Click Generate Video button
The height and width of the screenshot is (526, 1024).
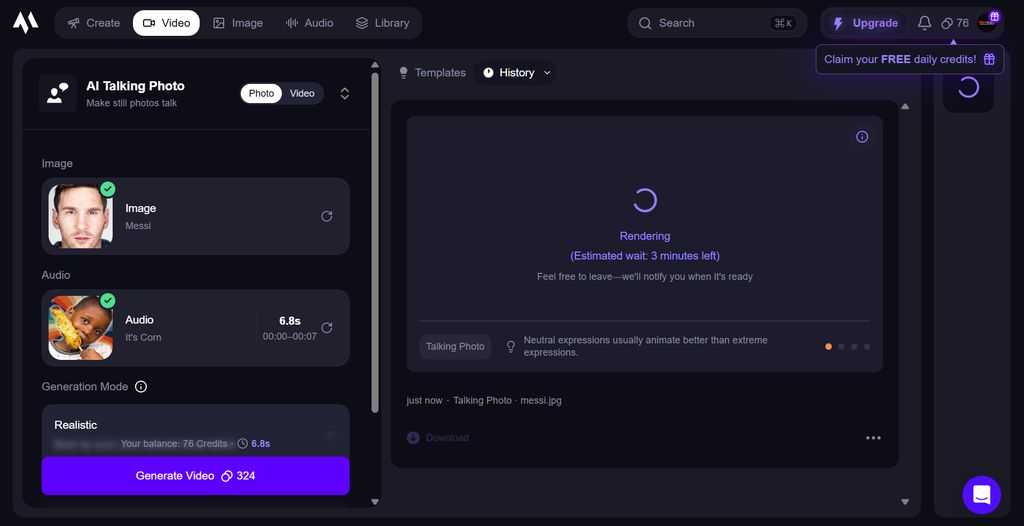click(x=195, y=476)
